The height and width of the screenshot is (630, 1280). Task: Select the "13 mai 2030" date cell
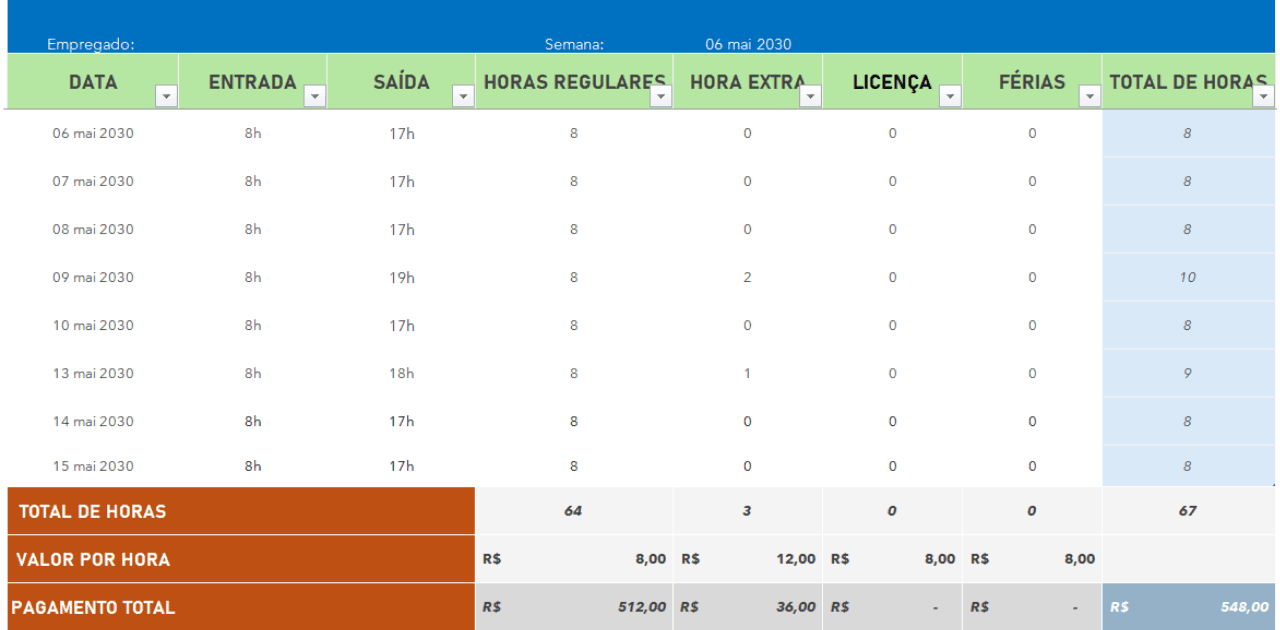(x=93, y=373)
